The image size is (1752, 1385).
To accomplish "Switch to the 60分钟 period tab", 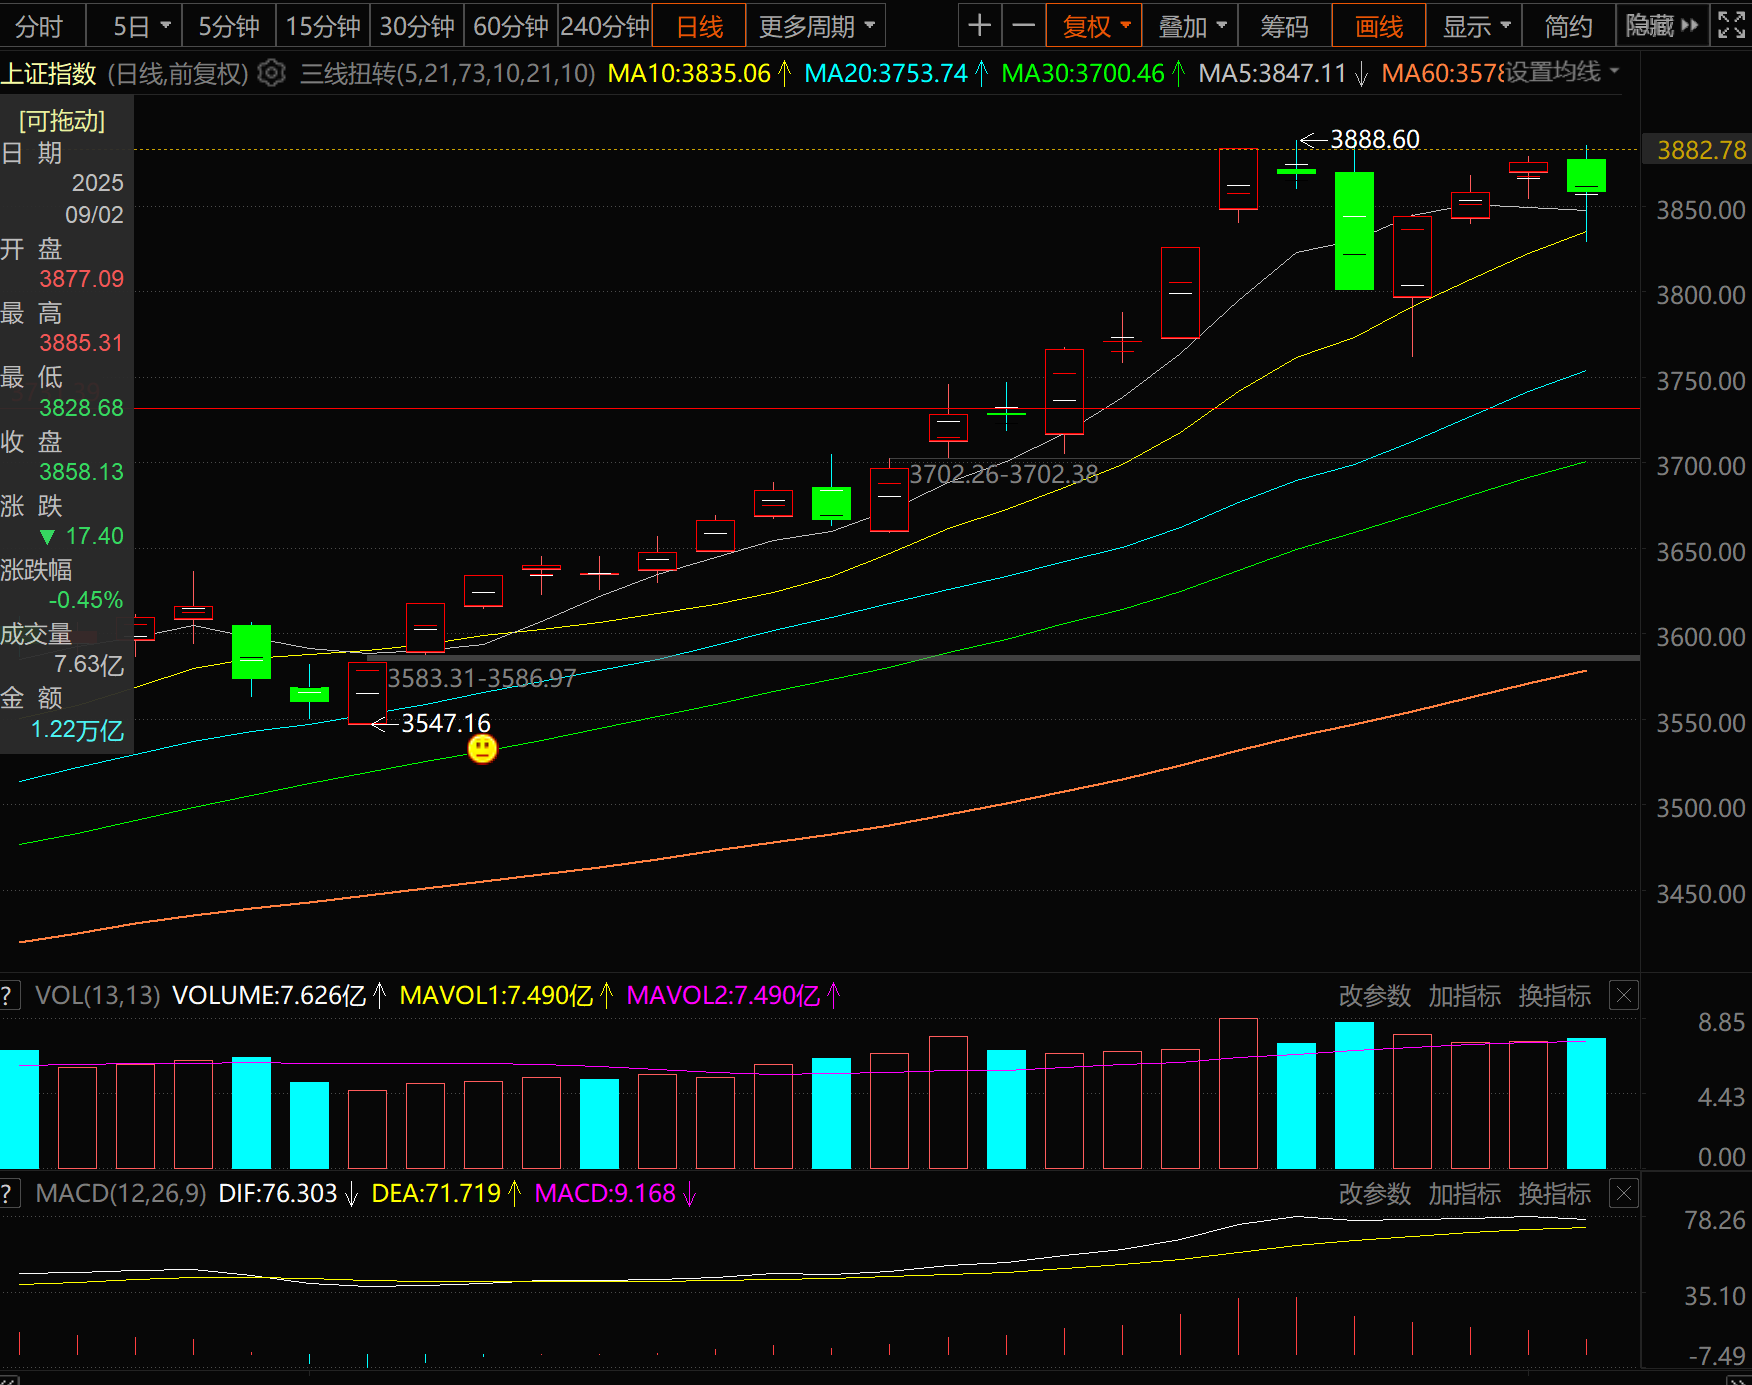I will tap(511, 26).
